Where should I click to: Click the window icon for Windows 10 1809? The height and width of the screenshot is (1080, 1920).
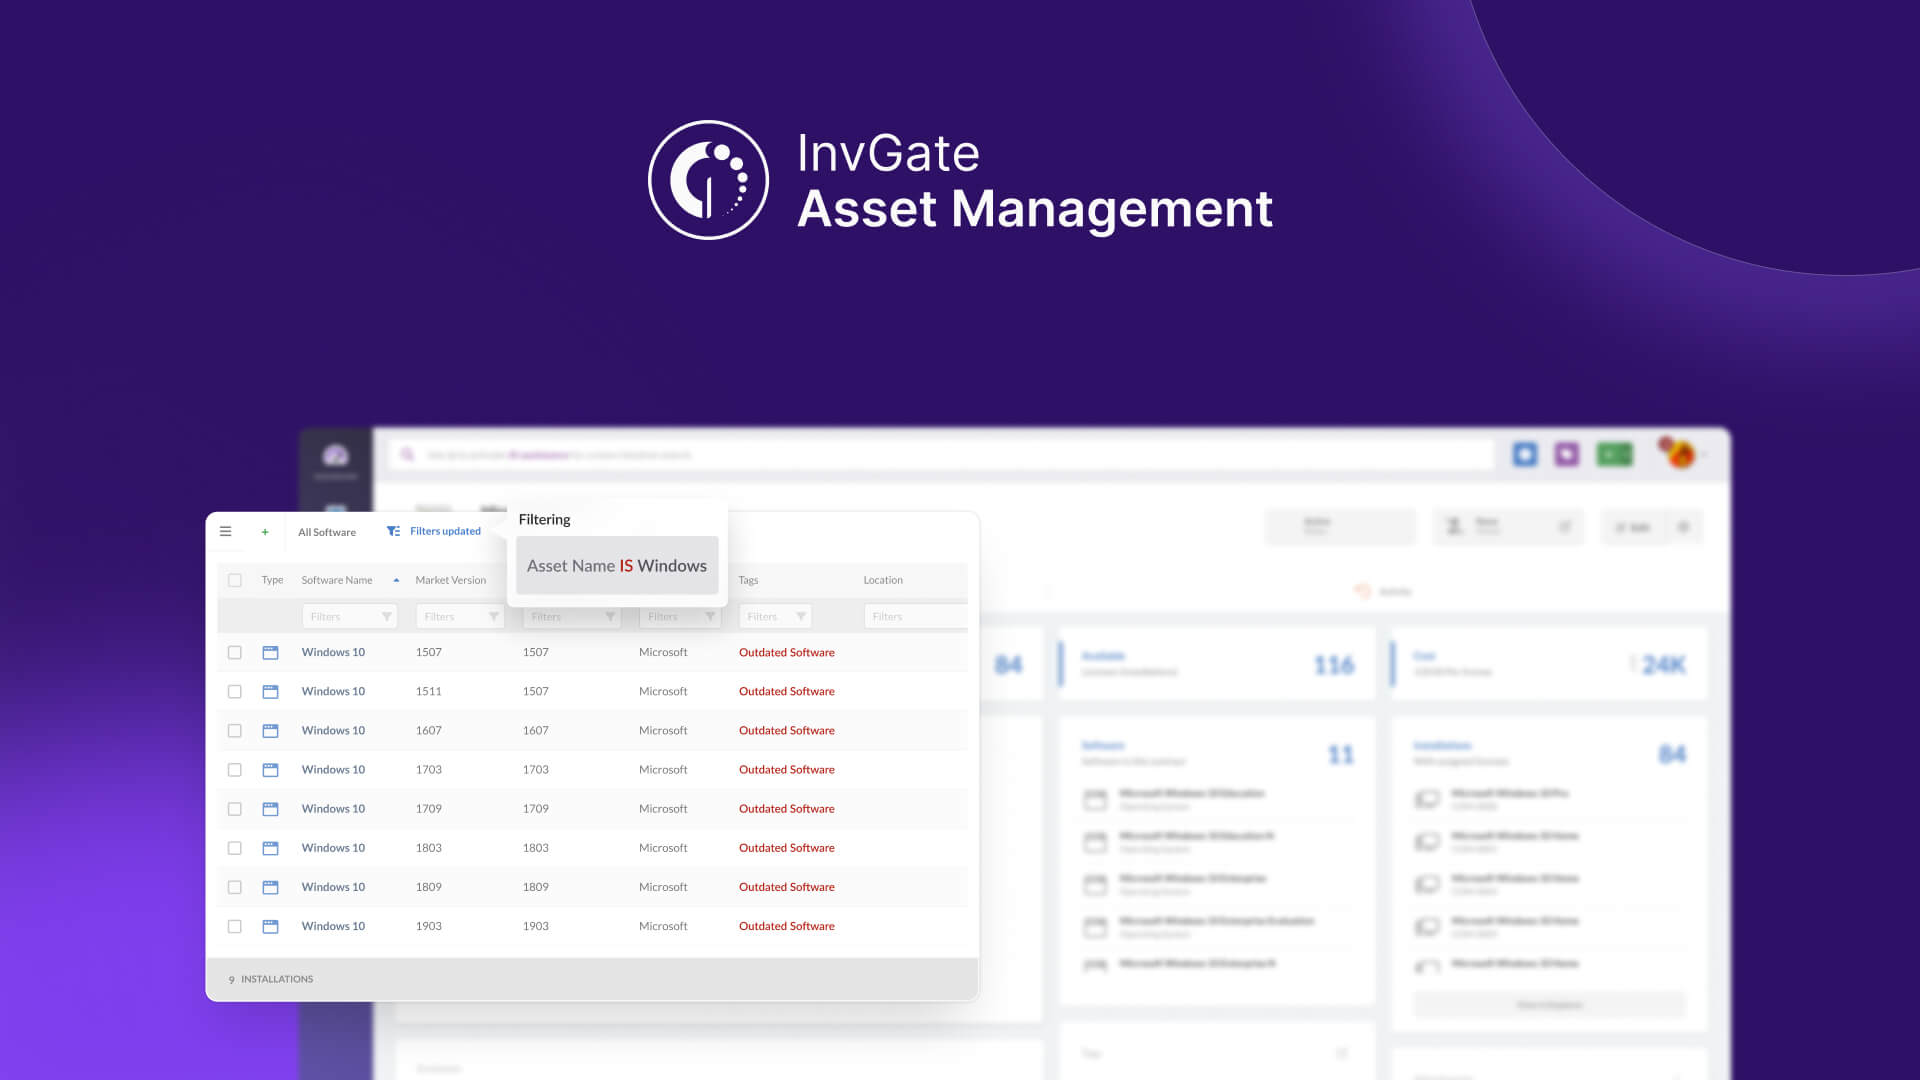270,887
